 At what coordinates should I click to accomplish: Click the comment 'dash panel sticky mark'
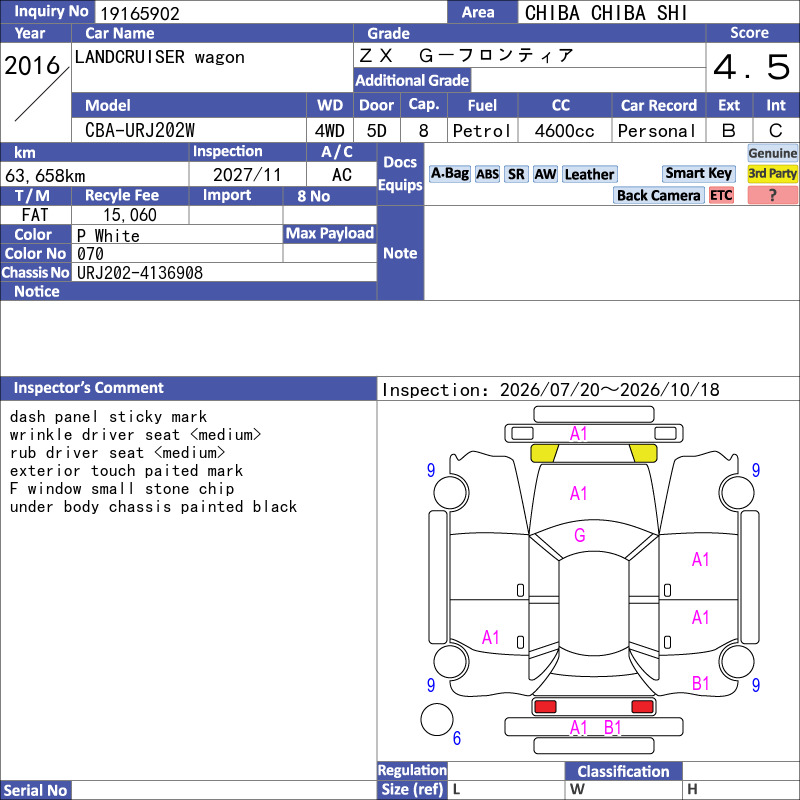pyautogui.click(x=108, y=417)
